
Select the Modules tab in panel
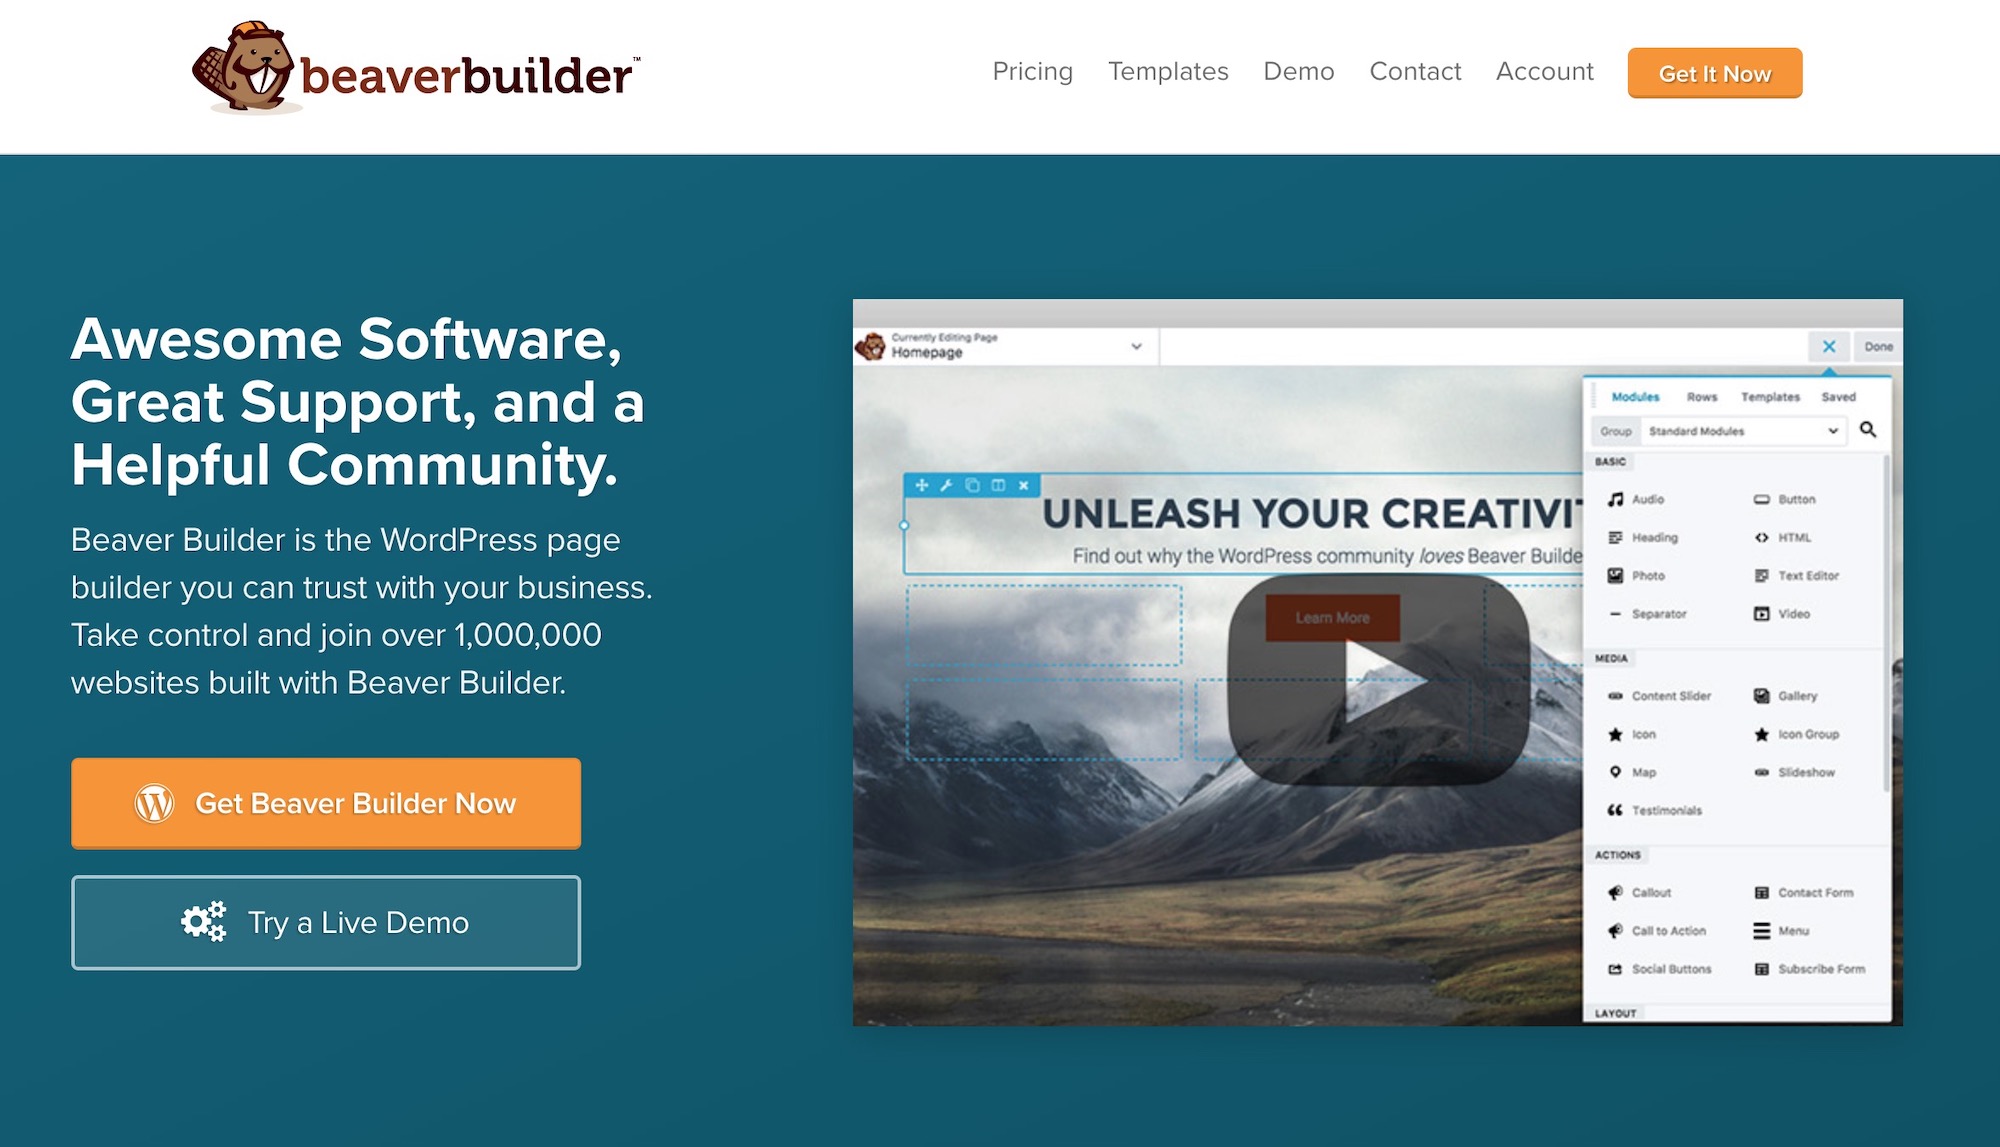click(1635, 397)
